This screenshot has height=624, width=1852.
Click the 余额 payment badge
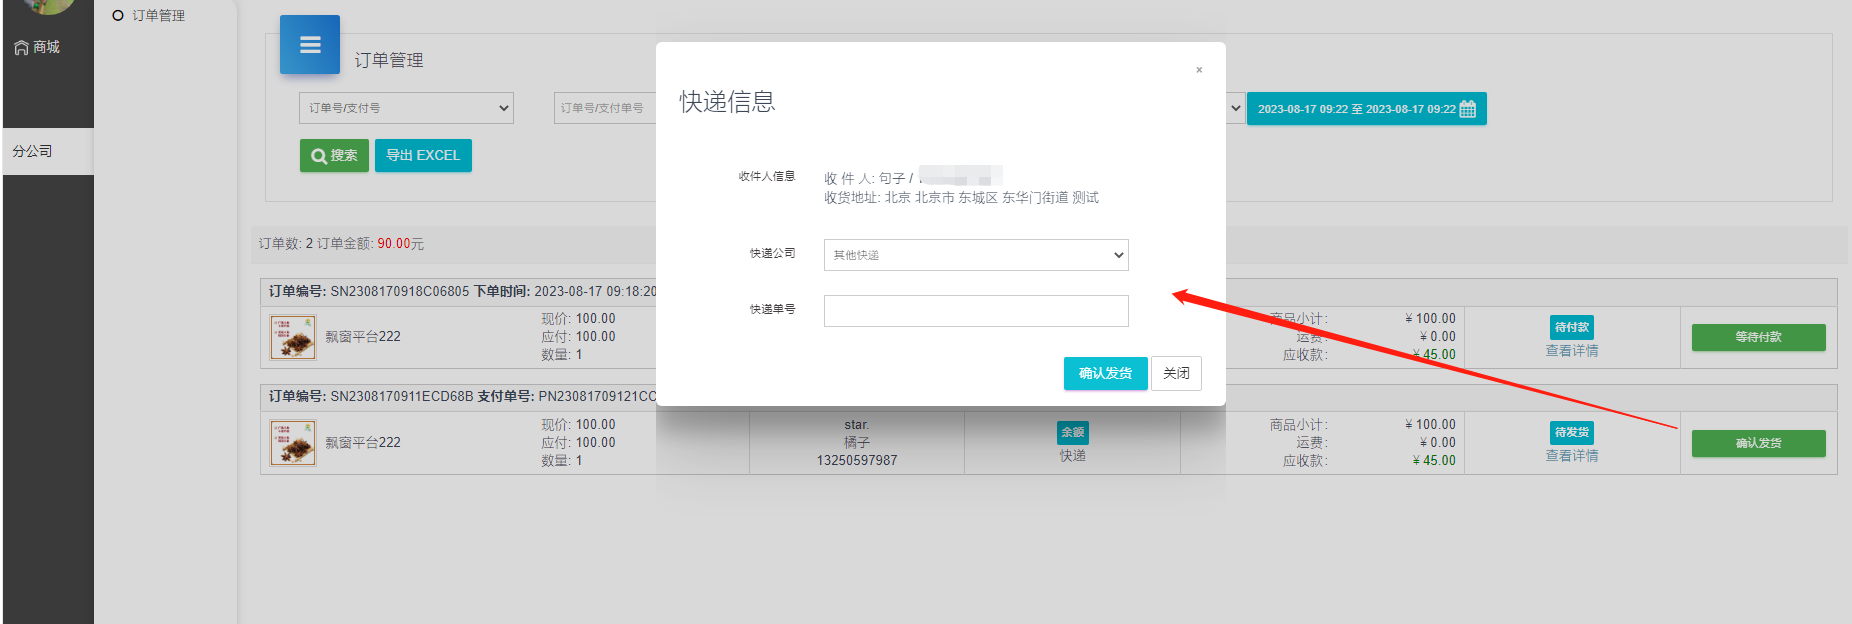(x=1073, y=432)
